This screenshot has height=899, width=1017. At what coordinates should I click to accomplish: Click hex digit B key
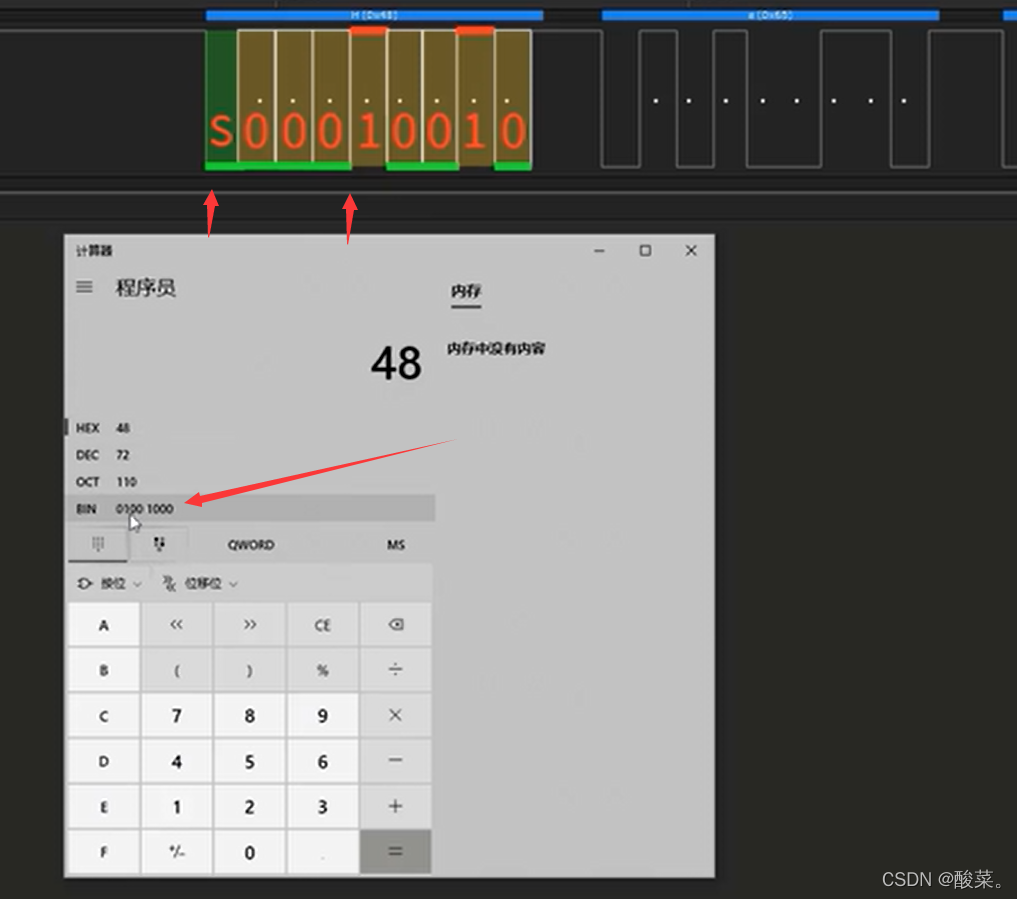click(104, 669)
